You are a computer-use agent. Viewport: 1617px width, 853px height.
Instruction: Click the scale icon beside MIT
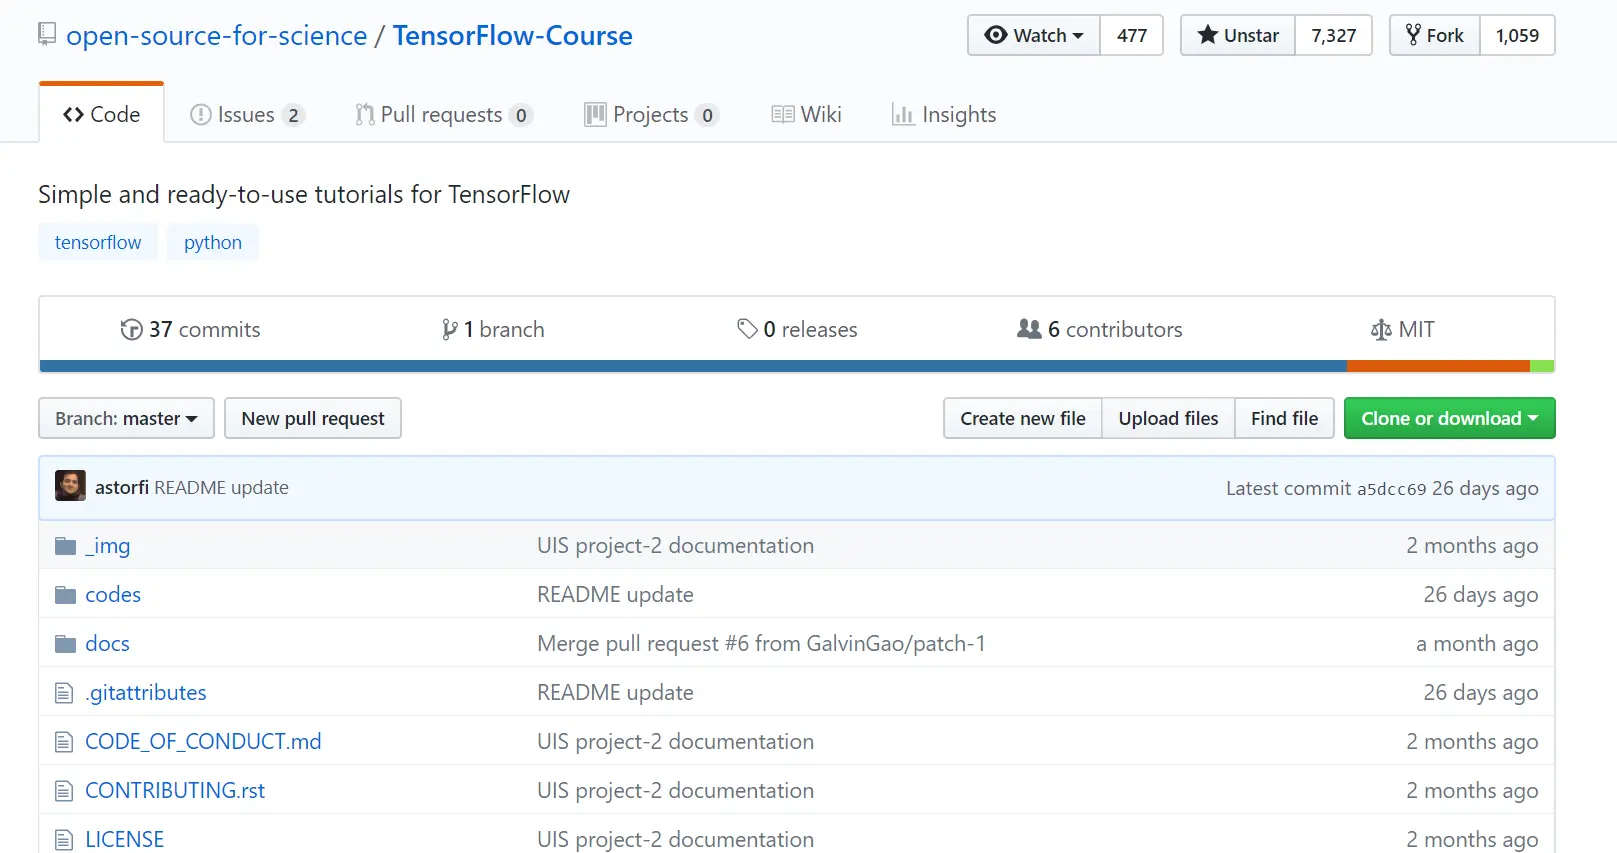(x=1381, y=329)
